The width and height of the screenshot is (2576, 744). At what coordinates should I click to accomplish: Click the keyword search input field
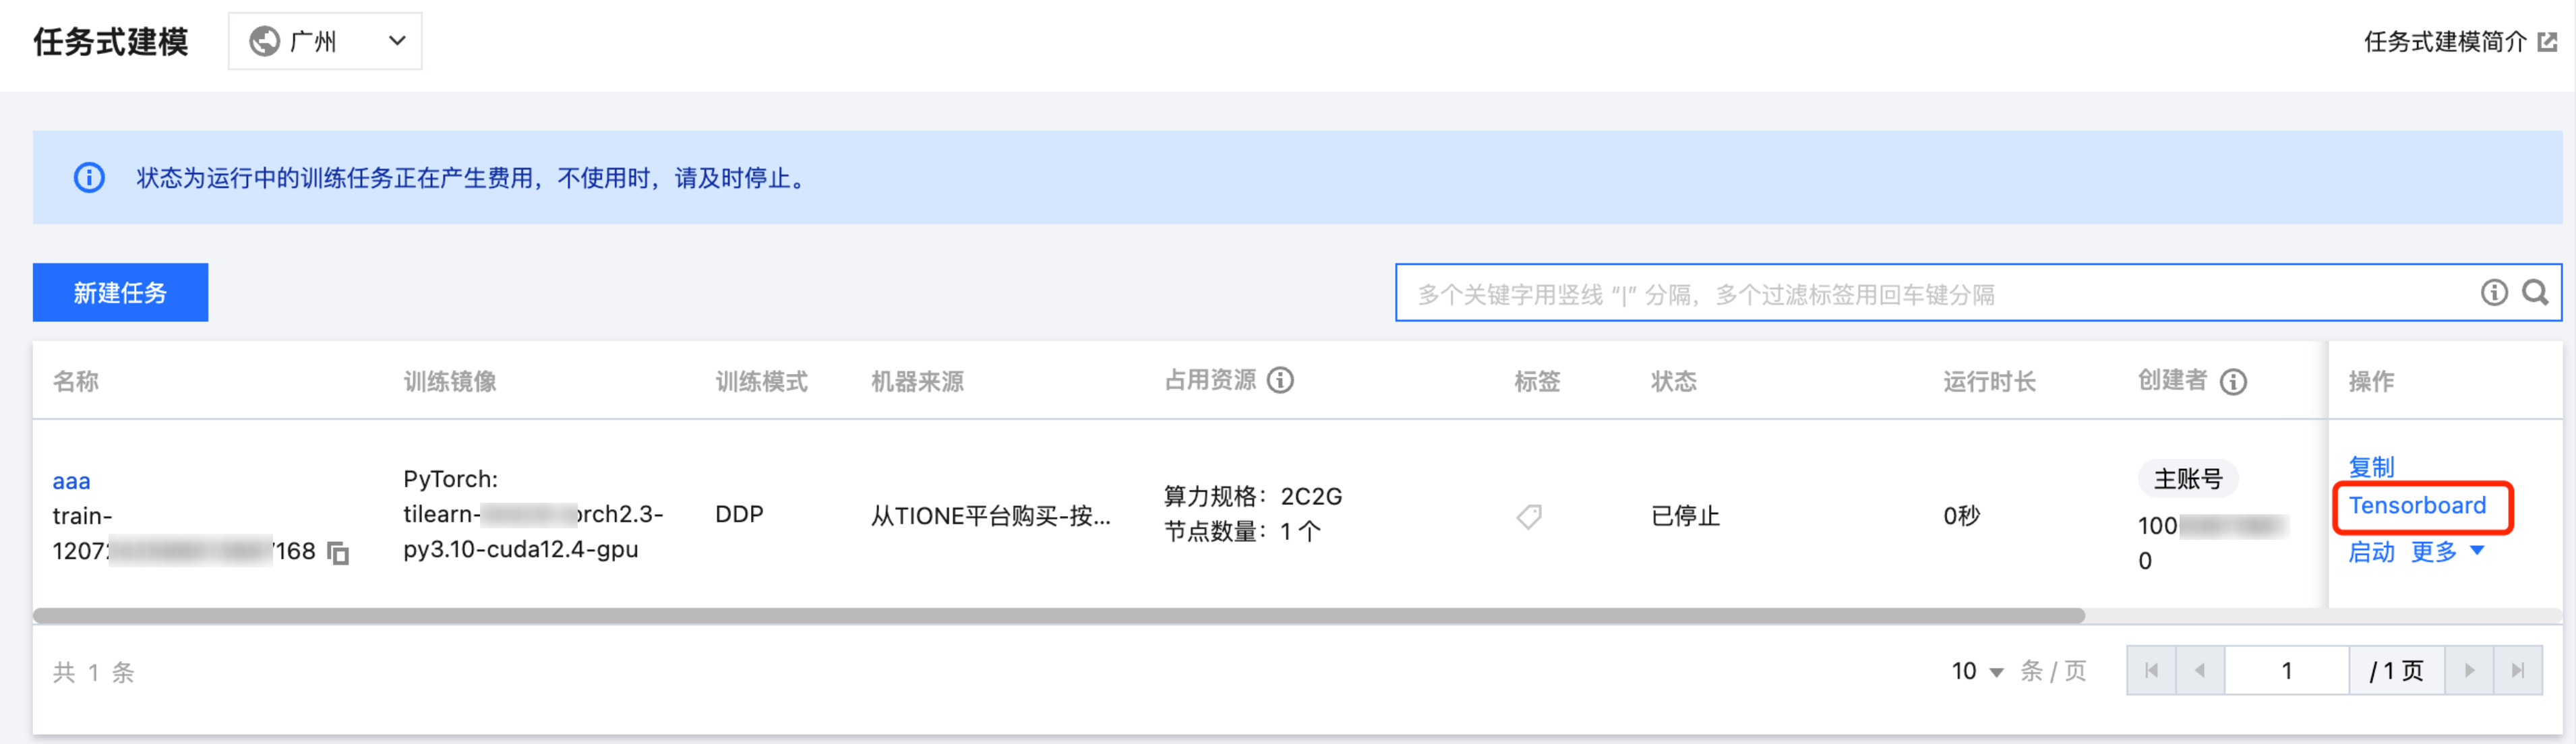[1935, 293]
